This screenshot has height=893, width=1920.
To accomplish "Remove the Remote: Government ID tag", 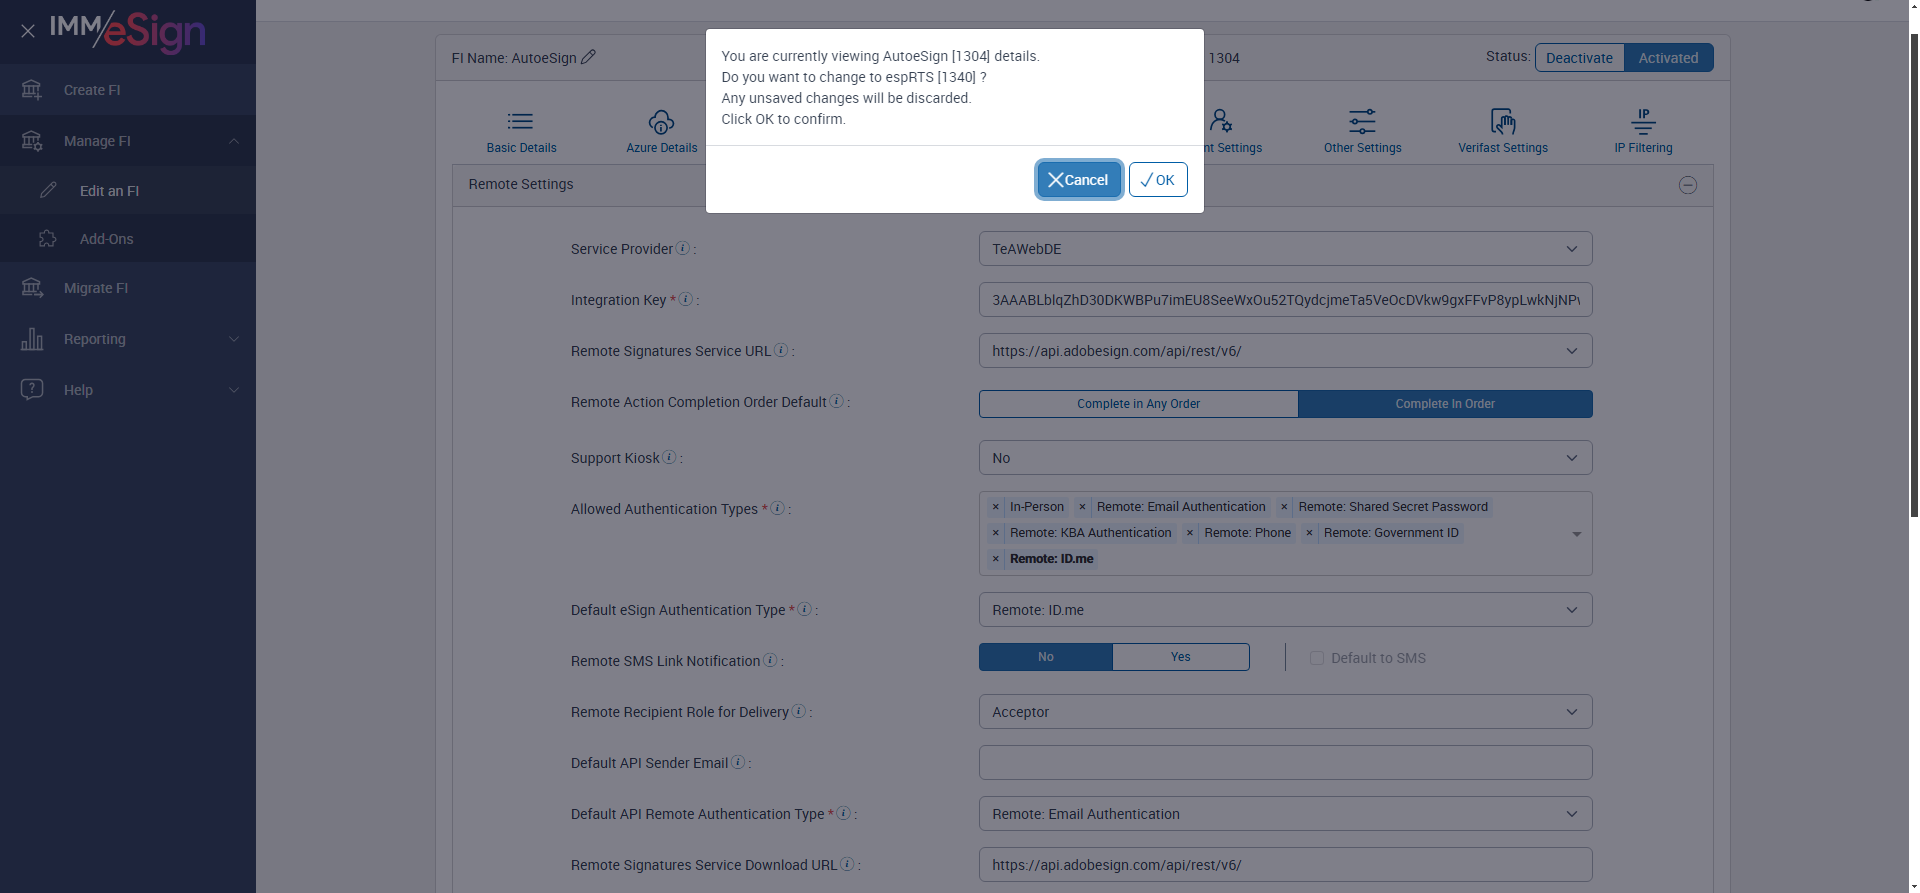I will pos(1309,533).
